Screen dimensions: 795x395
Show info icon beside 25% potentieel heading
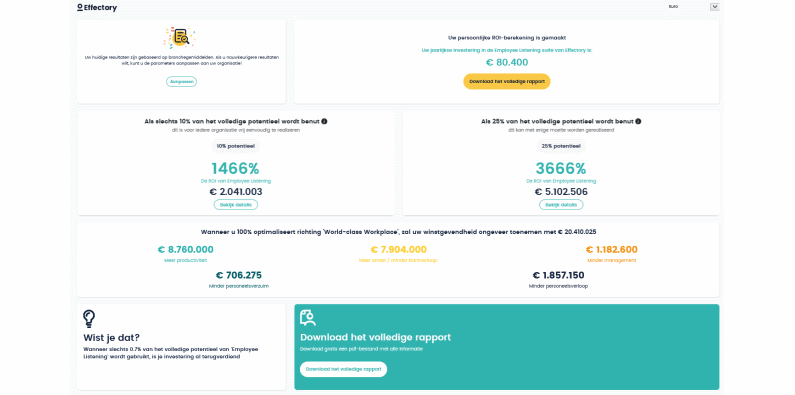pyautogui.click(x=638, y=121)
